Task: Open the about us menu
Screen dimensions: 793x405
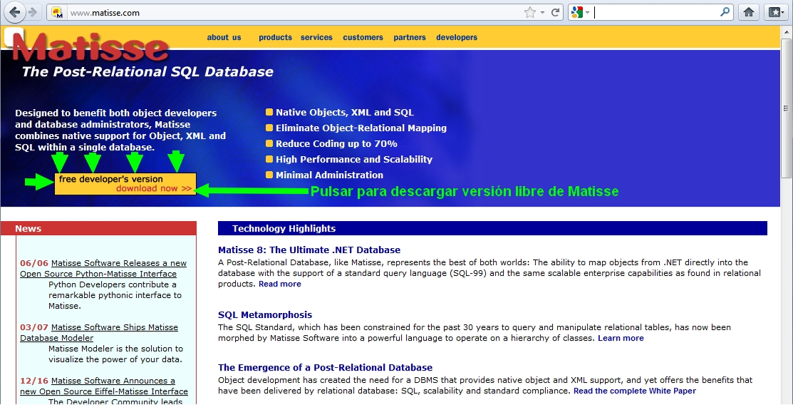Action: 224,37
